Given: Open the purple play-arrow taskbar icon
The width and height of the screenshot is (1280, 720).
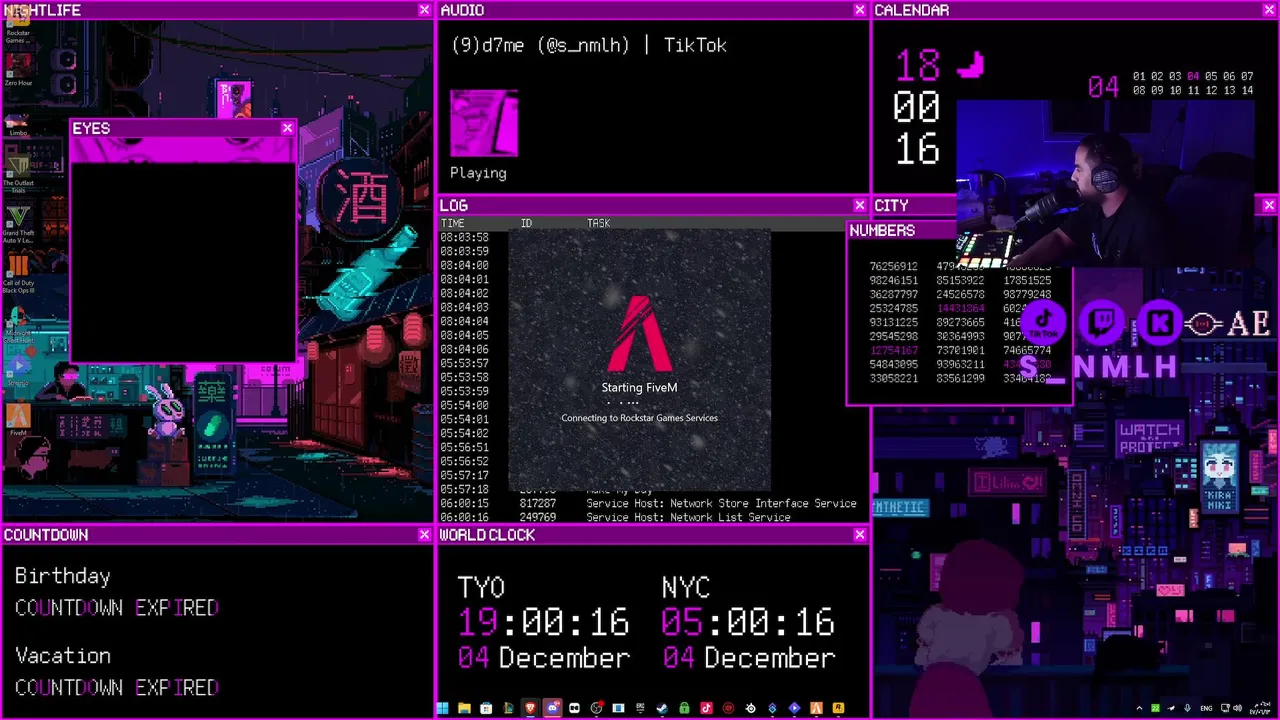Looking at the screenshot, I should click(x=794, y=709).
